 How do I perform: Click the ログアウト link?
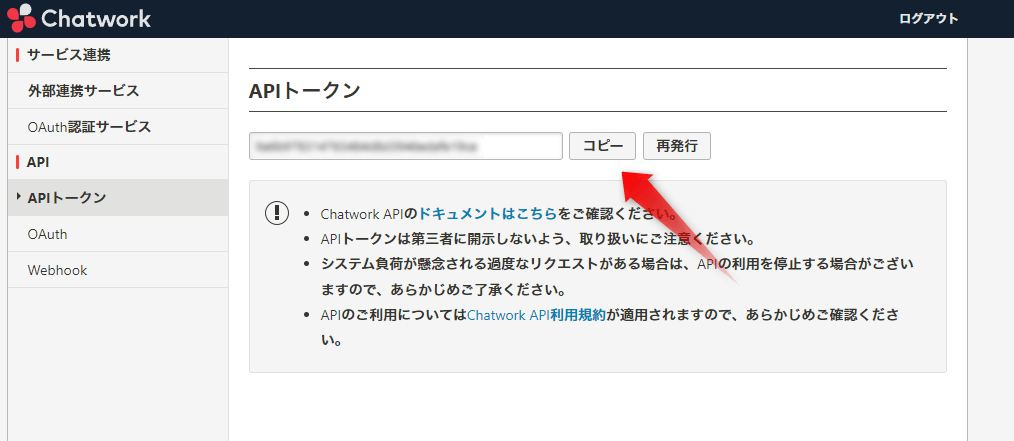tap(929, 18)
